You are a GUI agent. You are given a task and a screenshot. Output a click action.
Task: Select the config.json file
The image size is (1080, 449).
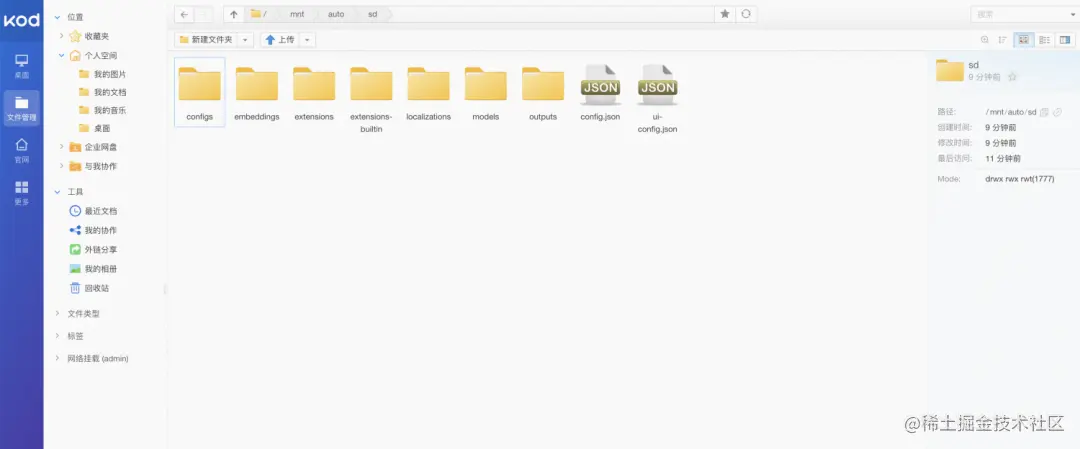[x=600, y=92]
